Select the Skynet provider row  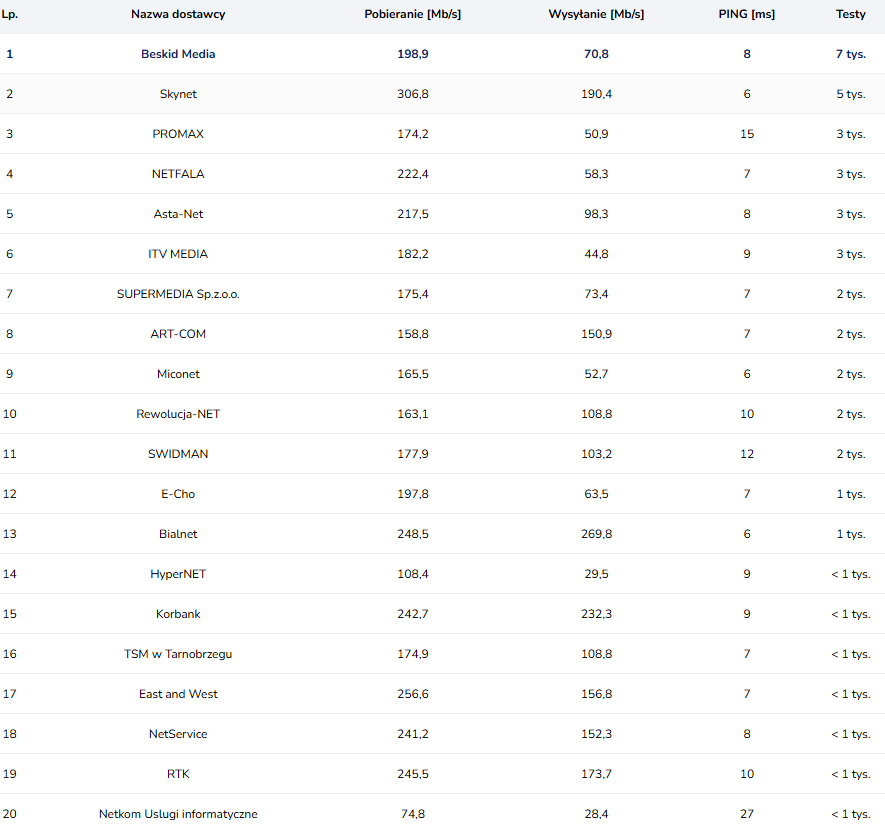[442, 94]
